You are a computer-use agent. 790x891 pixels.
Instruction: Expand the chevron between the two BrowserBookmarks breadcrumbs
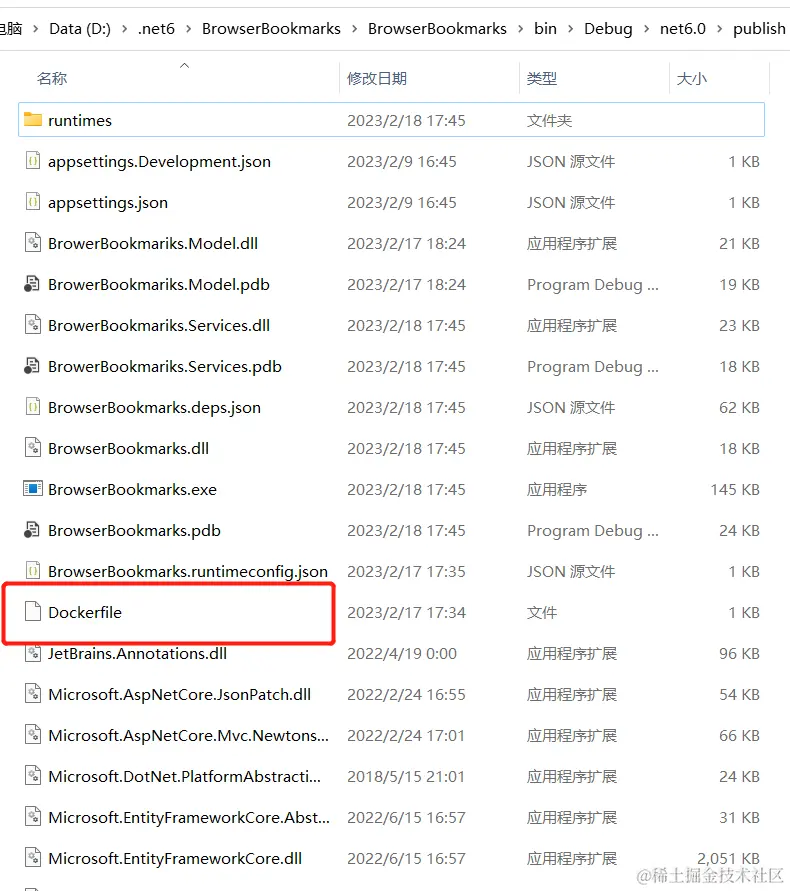coord(355,28)
